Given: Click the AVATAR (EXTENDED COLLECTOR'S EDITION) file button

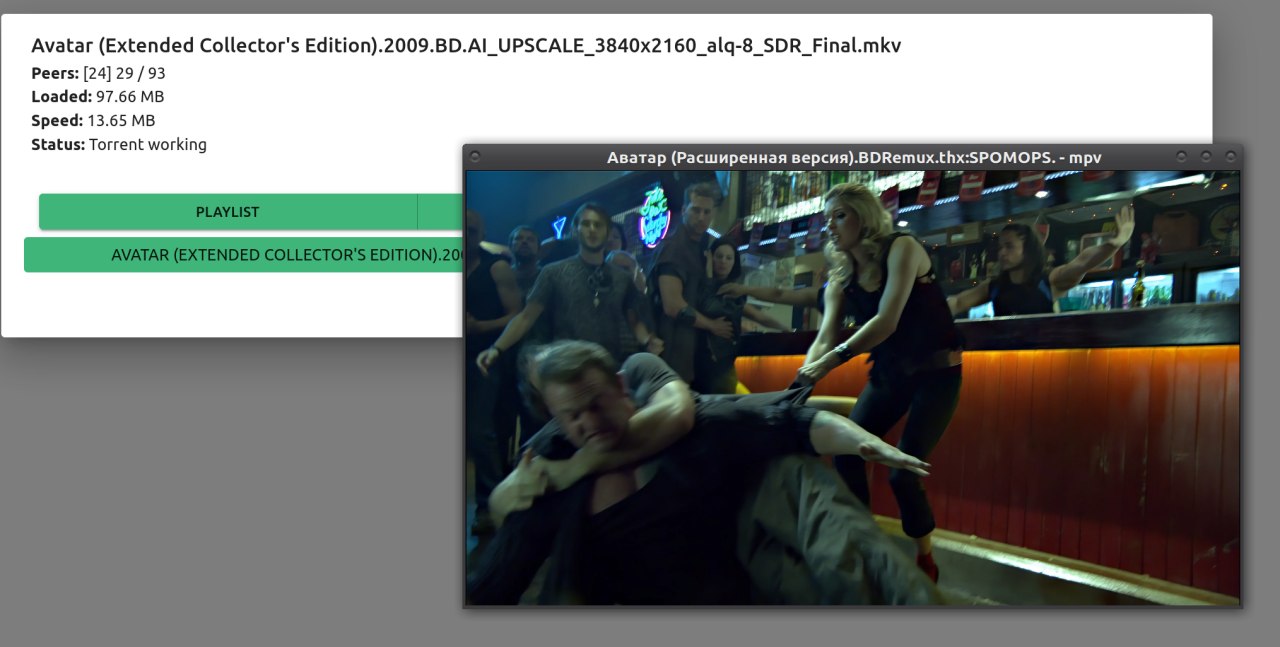Looking at the screenshot, I should pos(243,255).
